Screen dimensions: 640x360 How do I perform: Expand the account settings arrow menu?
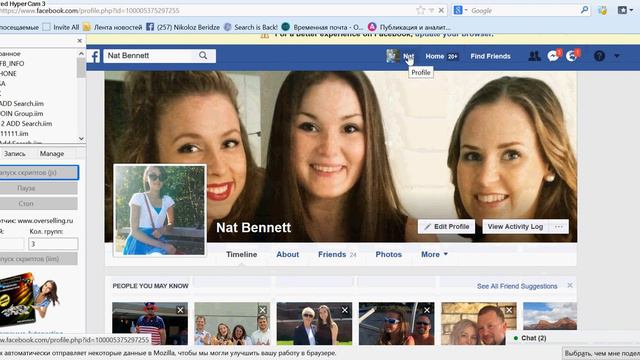(x=616, y=56)
